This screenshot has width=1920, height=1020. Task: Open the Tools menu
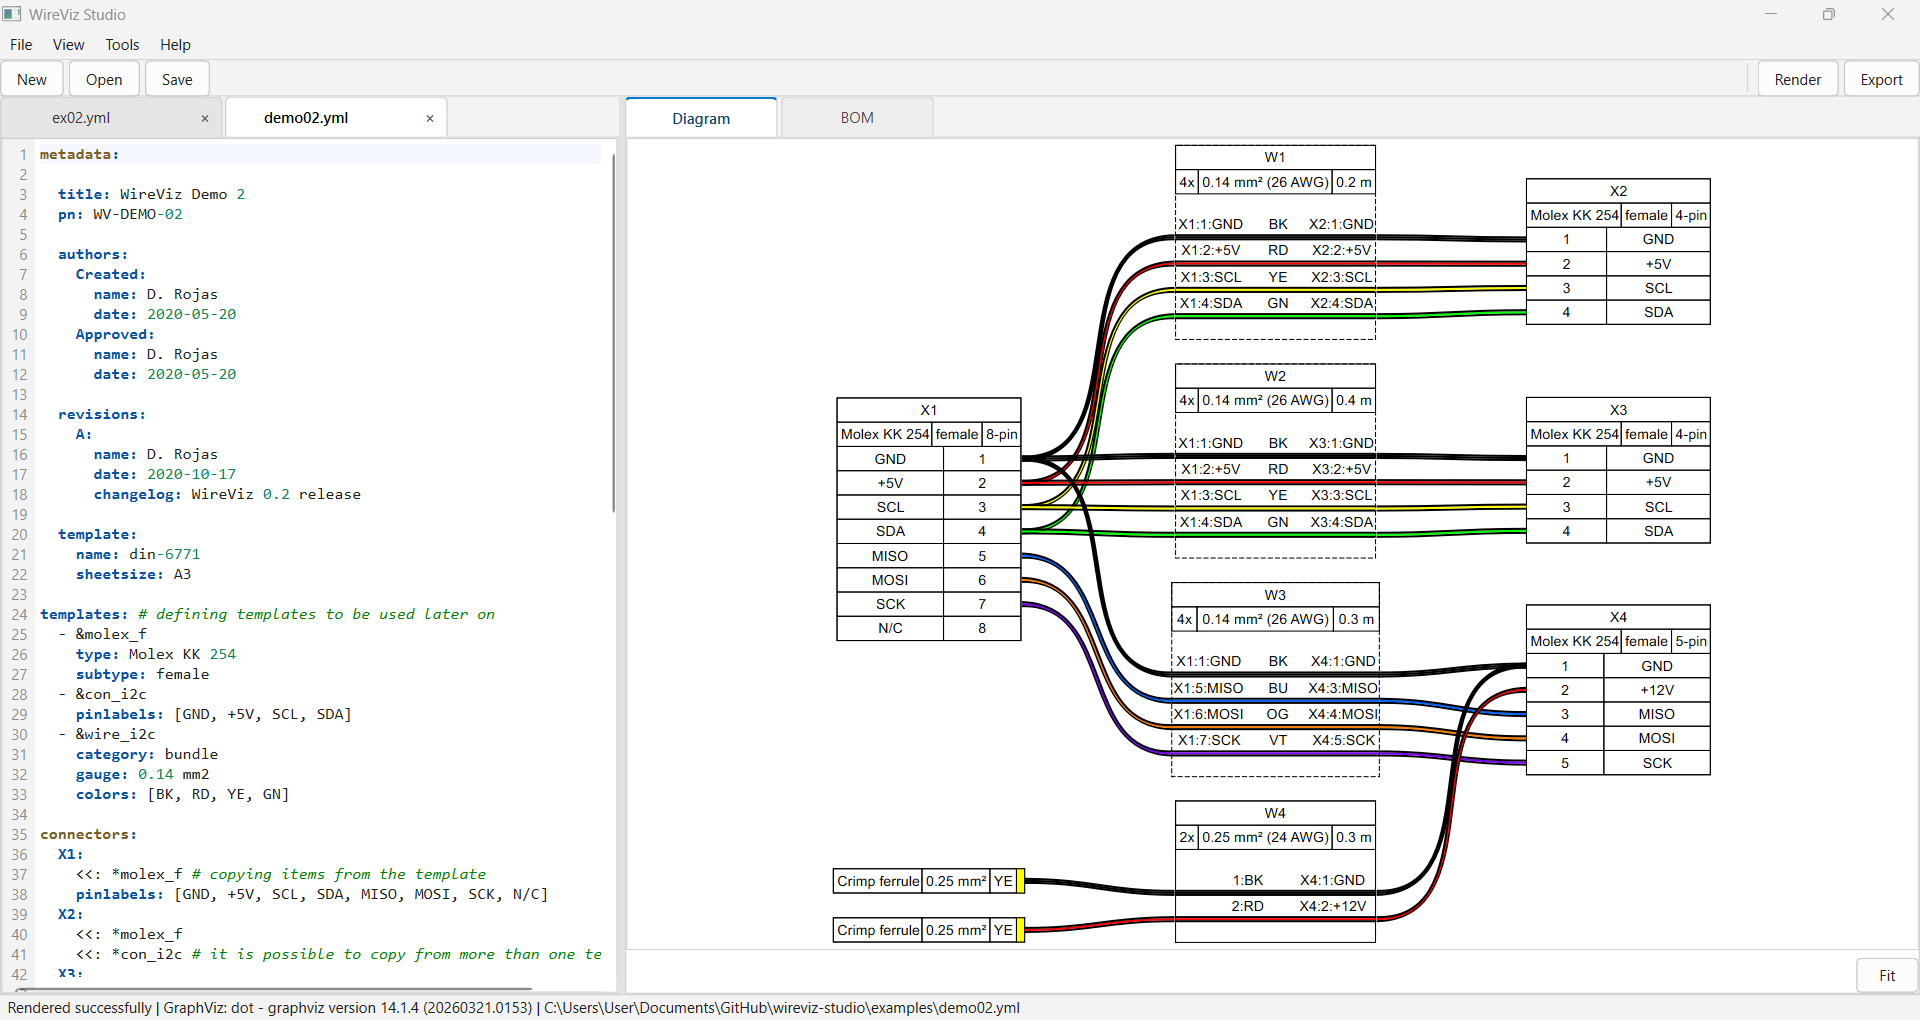(x=121, y=44)
